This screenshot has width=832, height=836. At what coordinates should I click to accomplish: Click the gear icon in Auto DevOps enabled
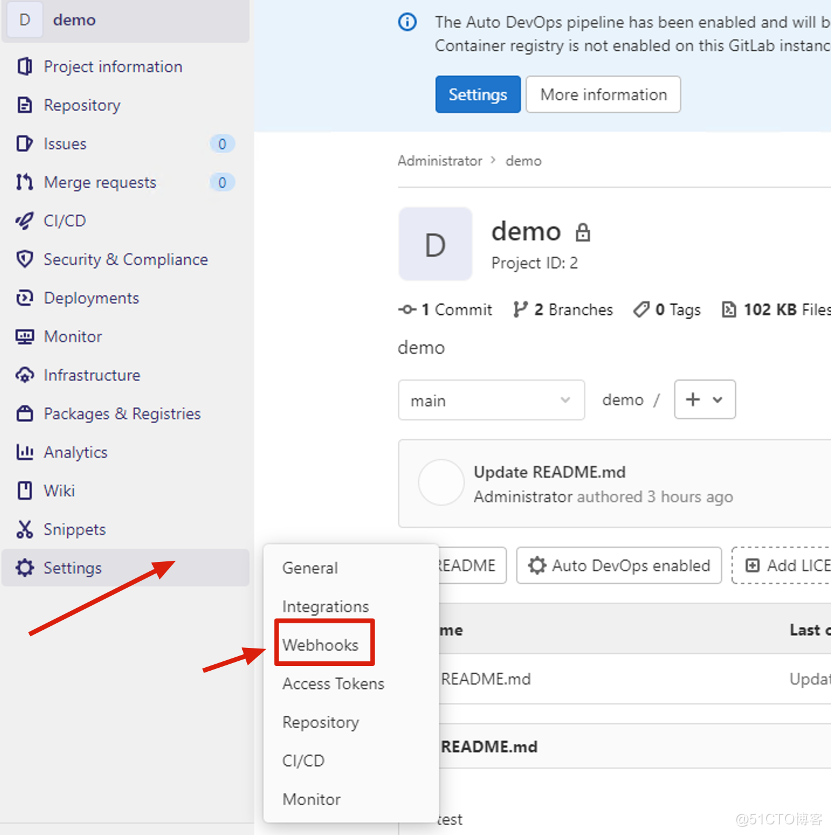click(x=537, y=565)
